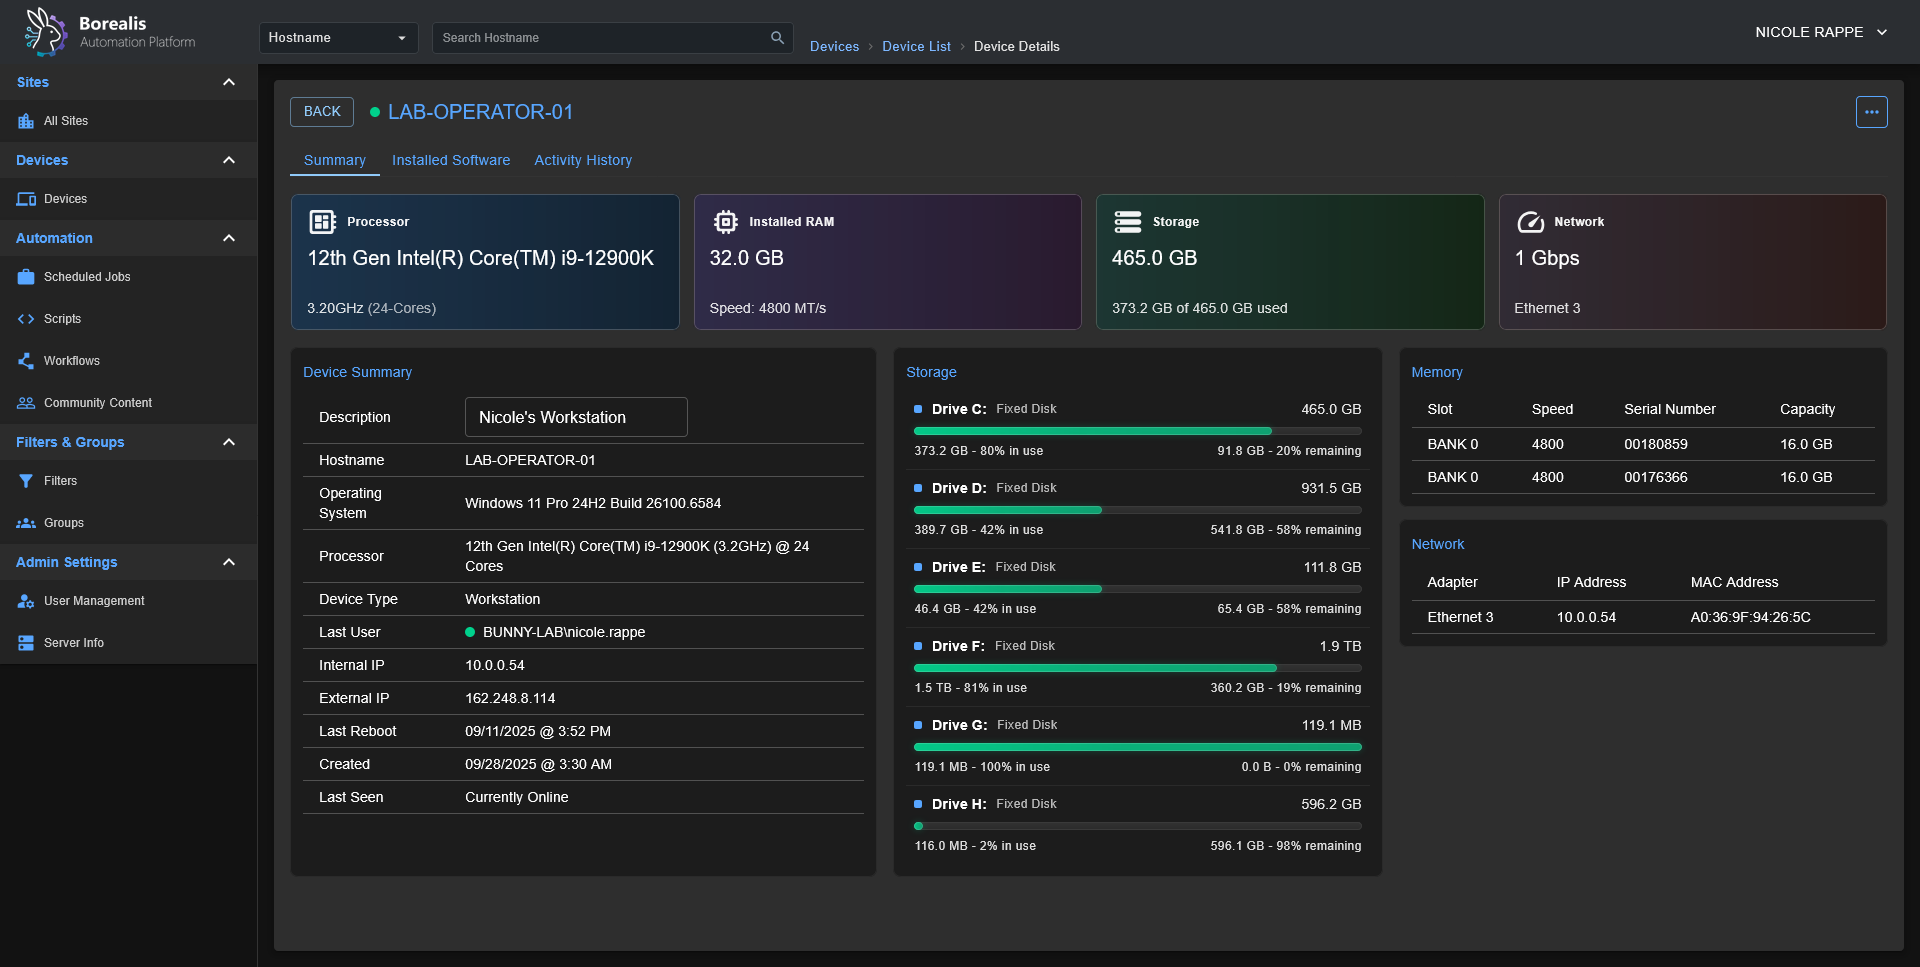Click the search magnifier icon
This screenshot has height=967, width=1920.
[x=777, y=38]
